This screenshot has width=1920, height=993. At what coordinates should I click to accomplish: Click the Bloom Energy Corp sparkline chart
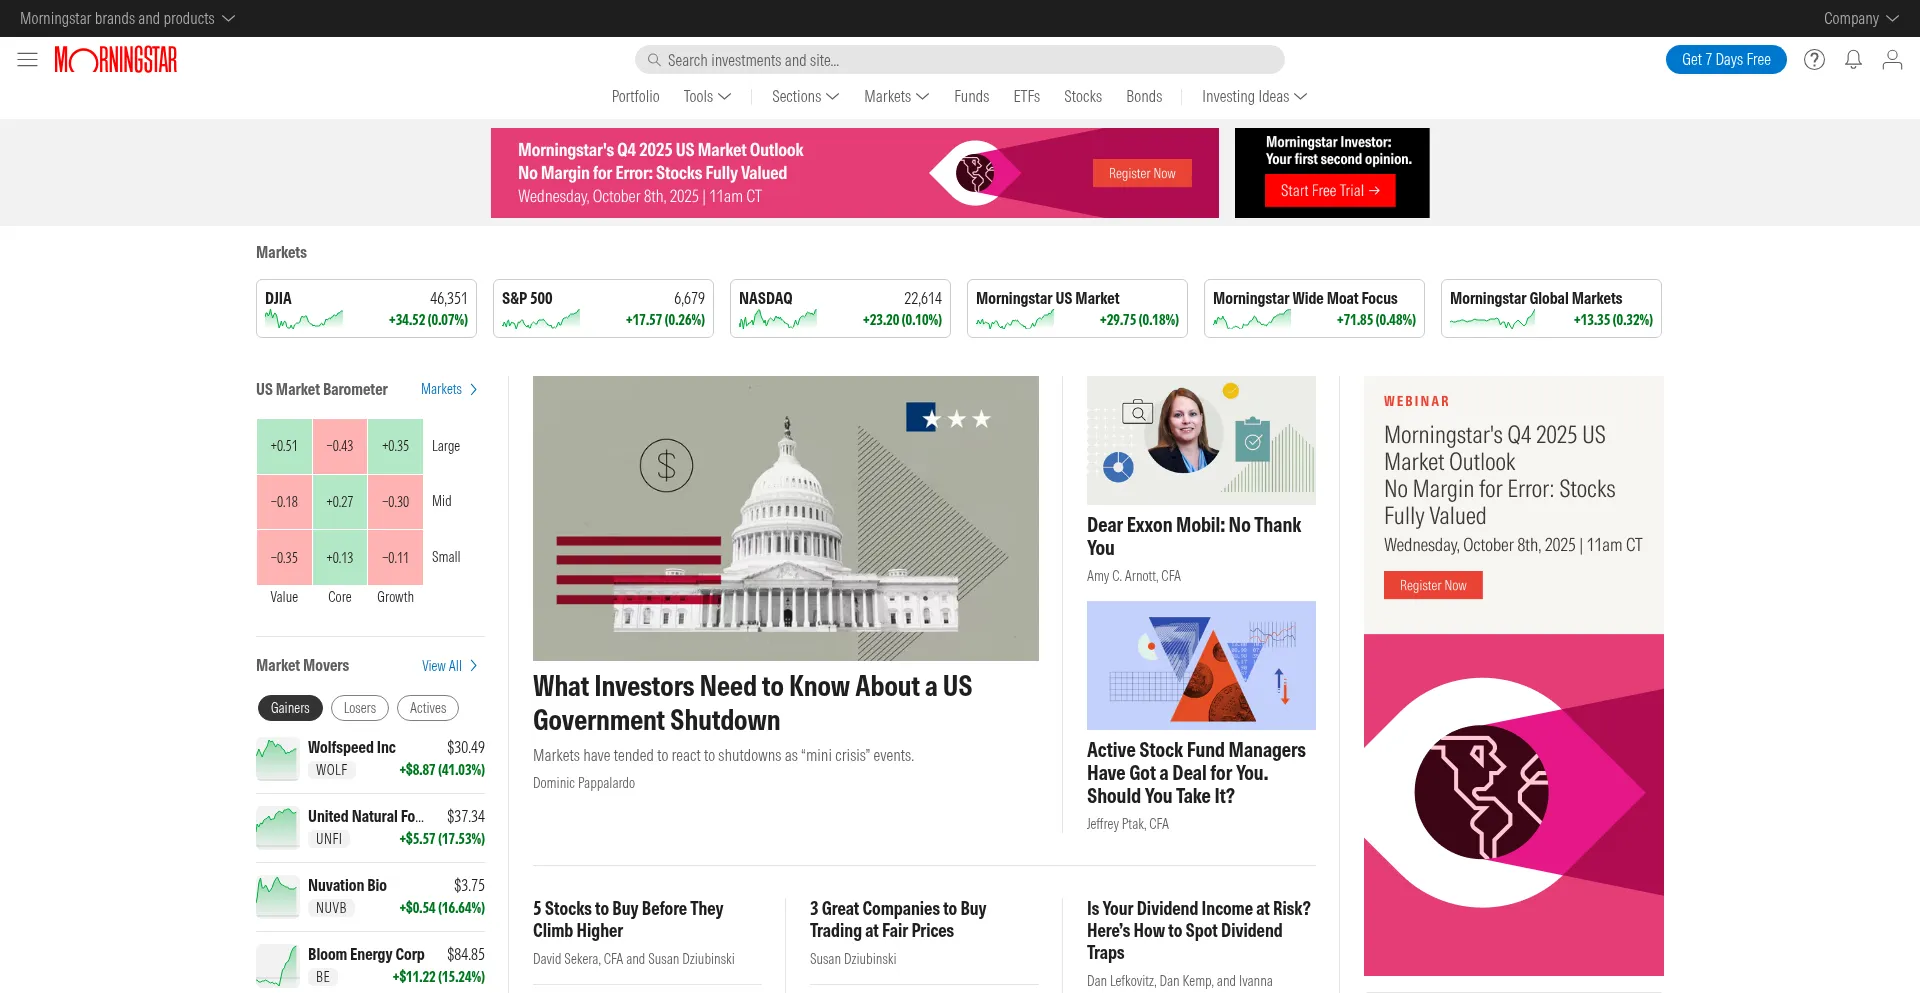(277, 966)
